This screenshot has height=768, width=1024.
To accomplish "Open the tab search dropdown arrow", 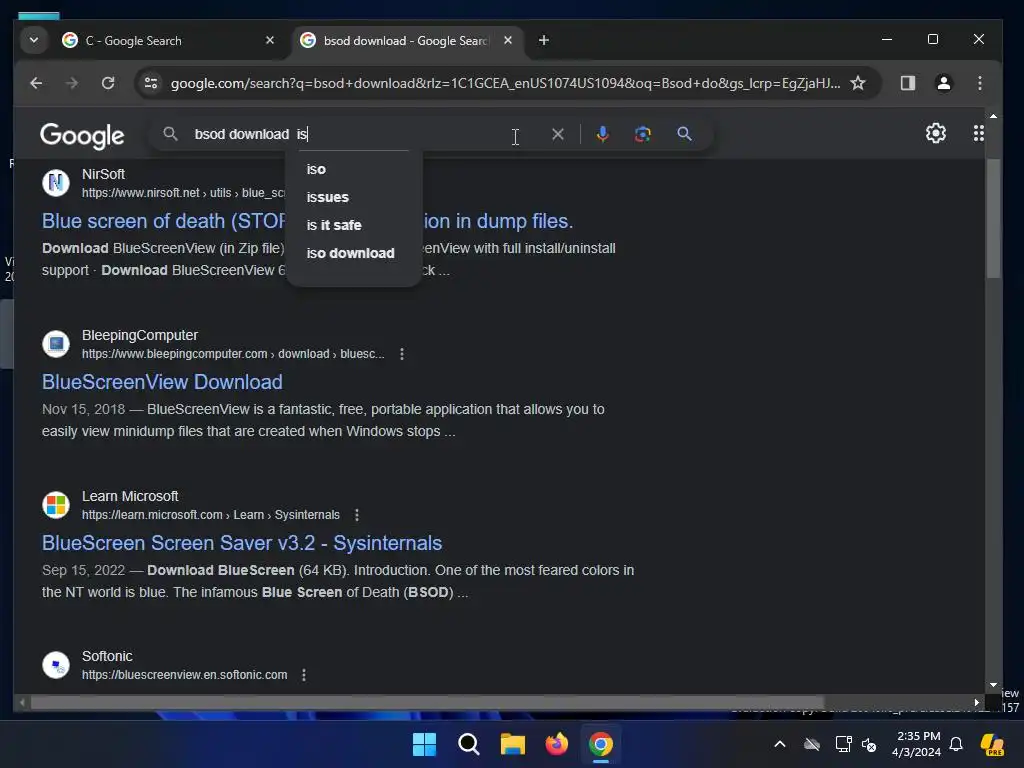I will [34, 40].
